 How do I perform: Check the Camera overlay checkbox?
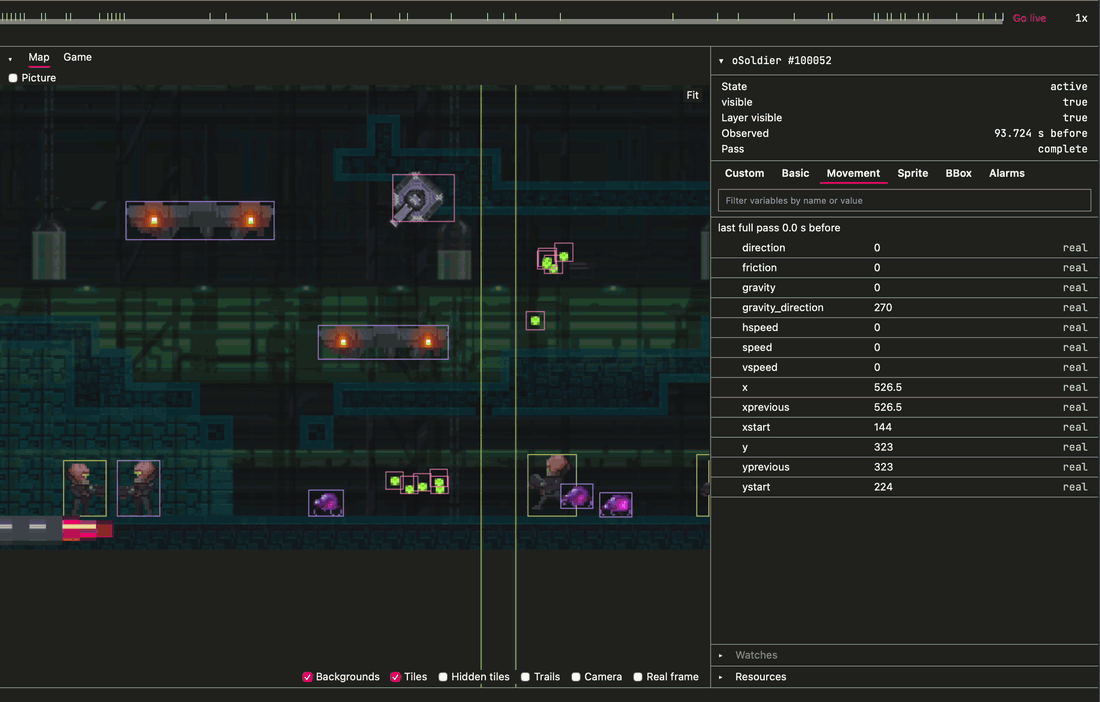tap(576, 677)
